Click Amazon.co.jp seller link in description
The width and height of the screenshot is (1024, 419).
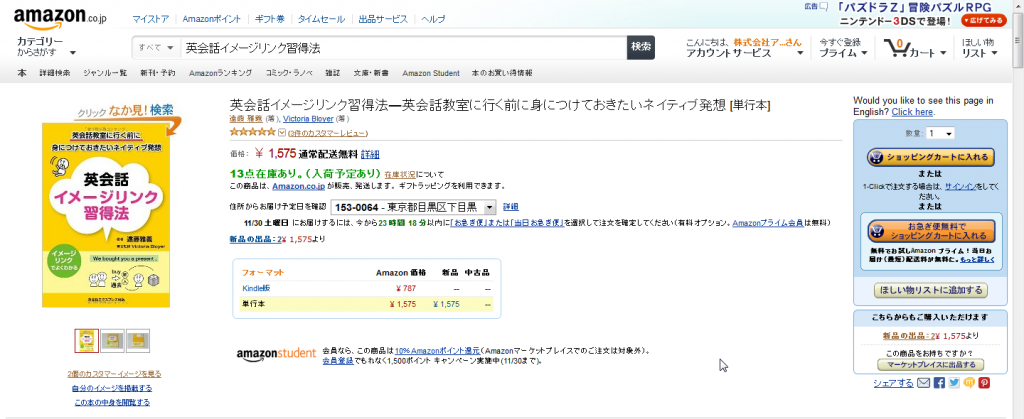click(x=298, y=185)
